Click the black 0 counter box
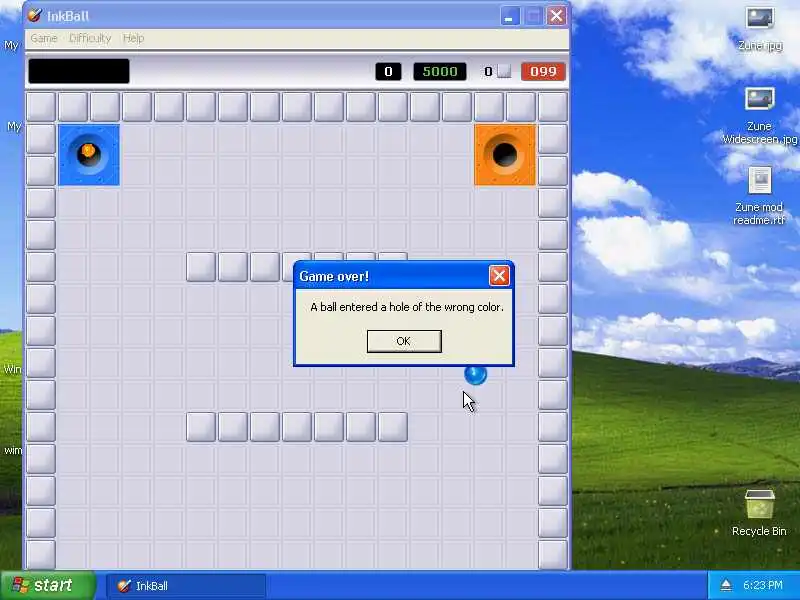 coord(388,71)
